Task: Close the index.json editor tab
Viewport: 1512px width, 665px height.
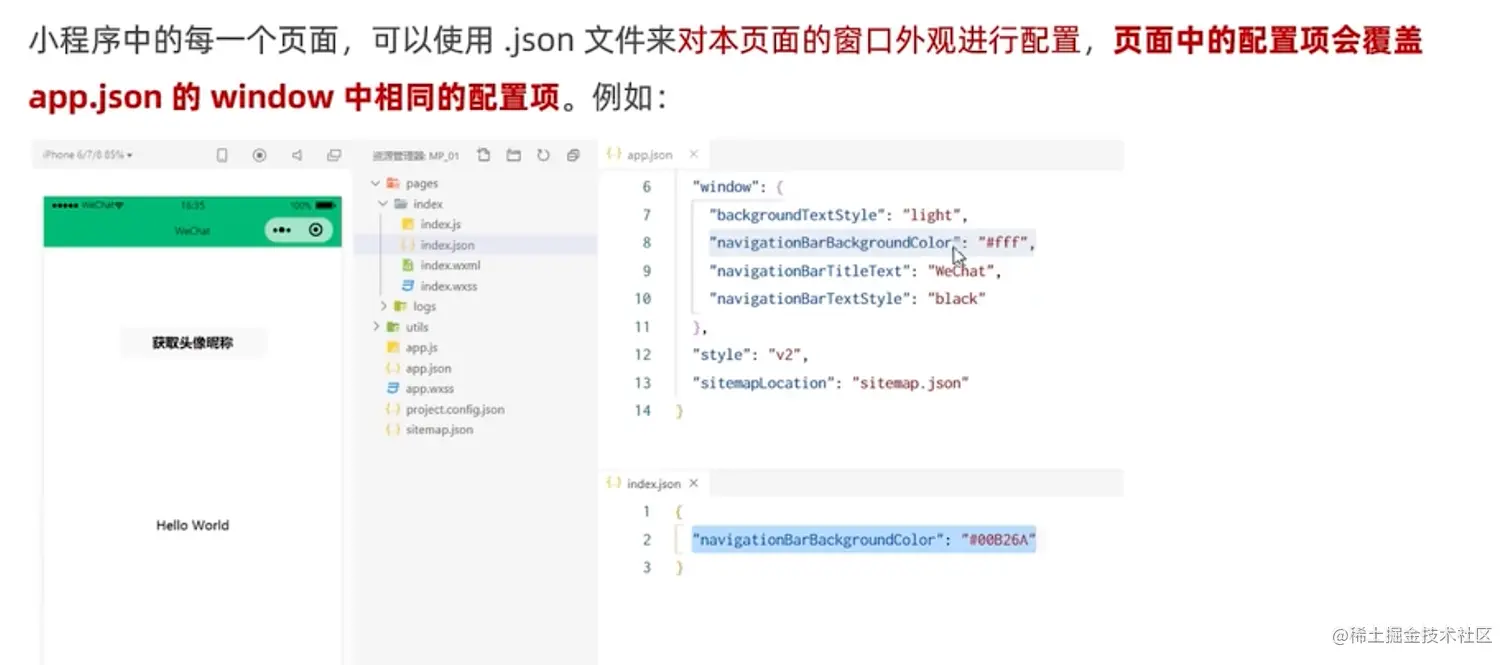Action: (694, 483)
